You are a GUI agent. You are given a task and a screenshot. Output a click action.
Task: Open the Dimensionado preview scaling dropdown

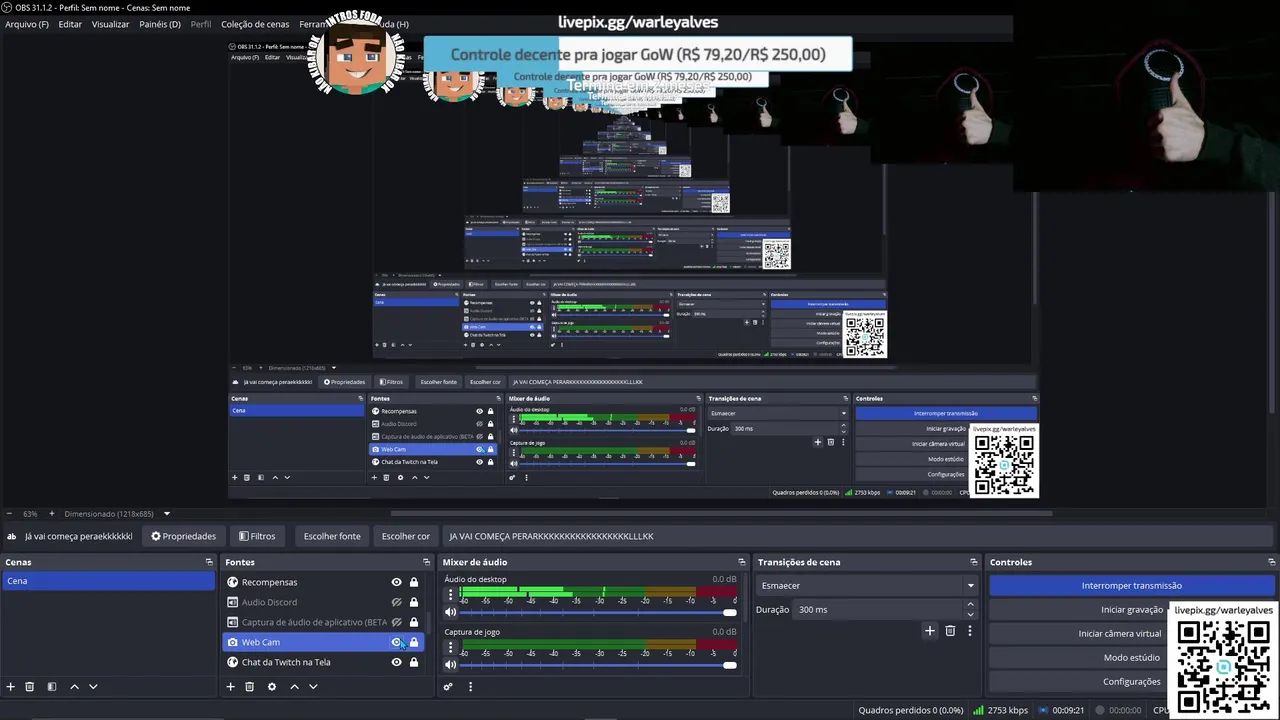118,514
